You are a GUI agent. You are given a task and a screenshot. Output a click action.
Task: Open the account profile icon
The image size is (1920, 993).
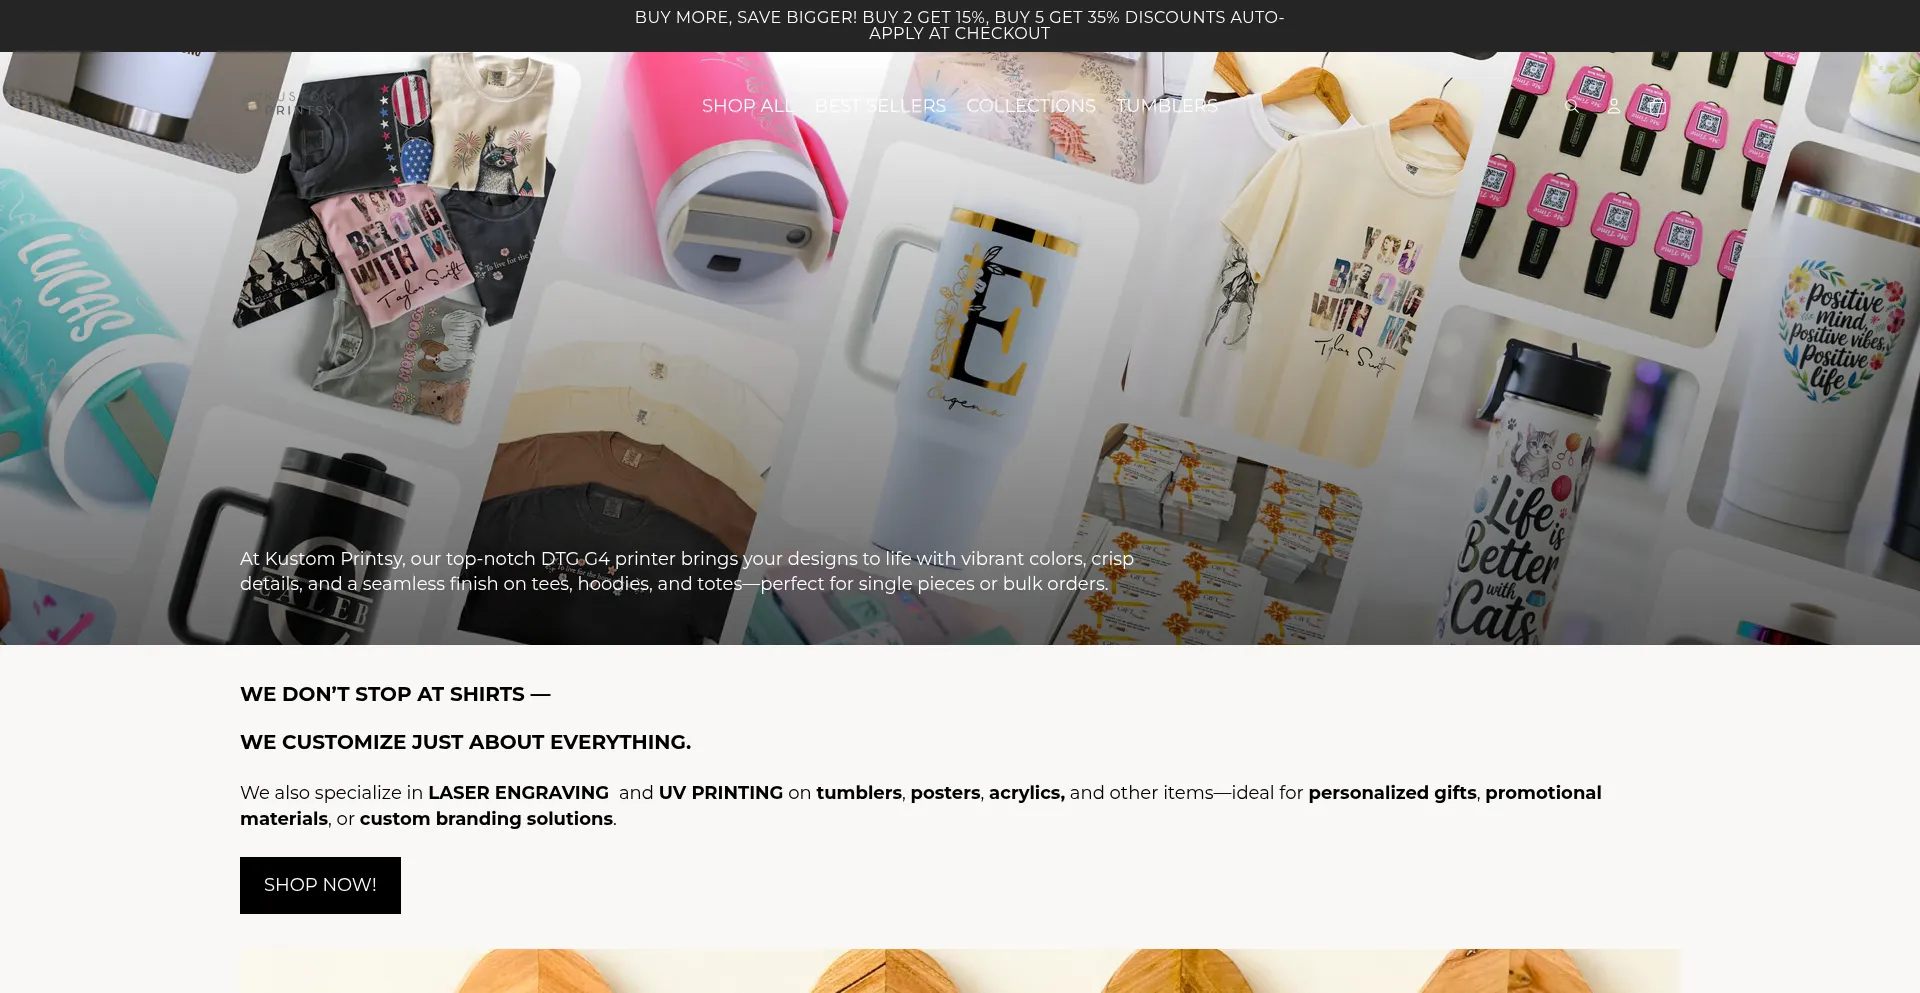point(1613,106)
